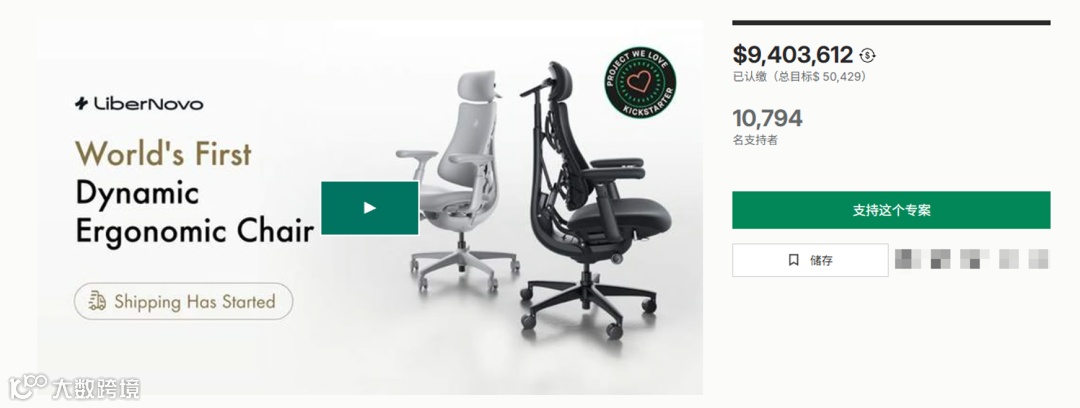Viewport: 1080px width, 408px height.
Task: Click the last blurred share icon
Action: 1039,259
